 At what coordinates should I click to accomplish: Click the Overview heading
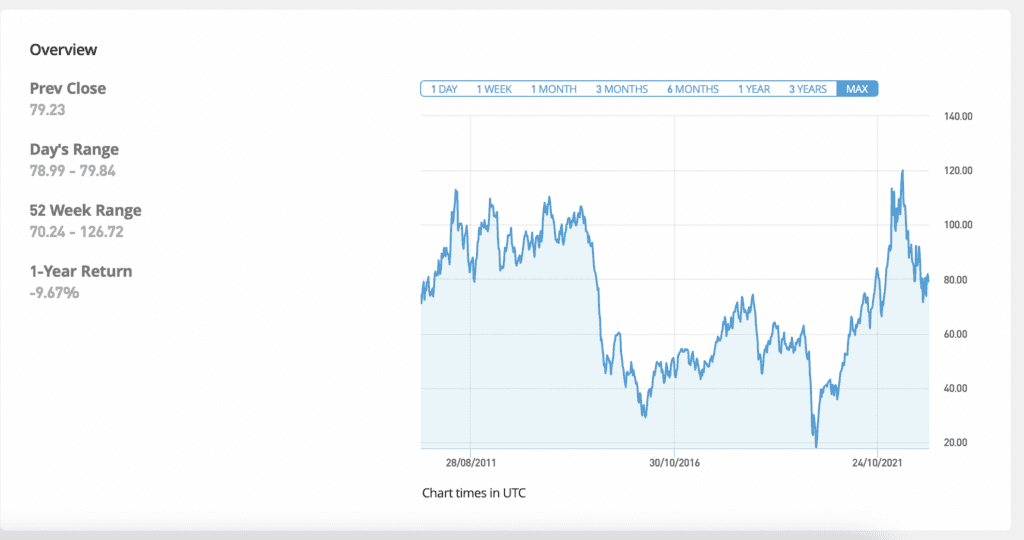tap(63, 49)
